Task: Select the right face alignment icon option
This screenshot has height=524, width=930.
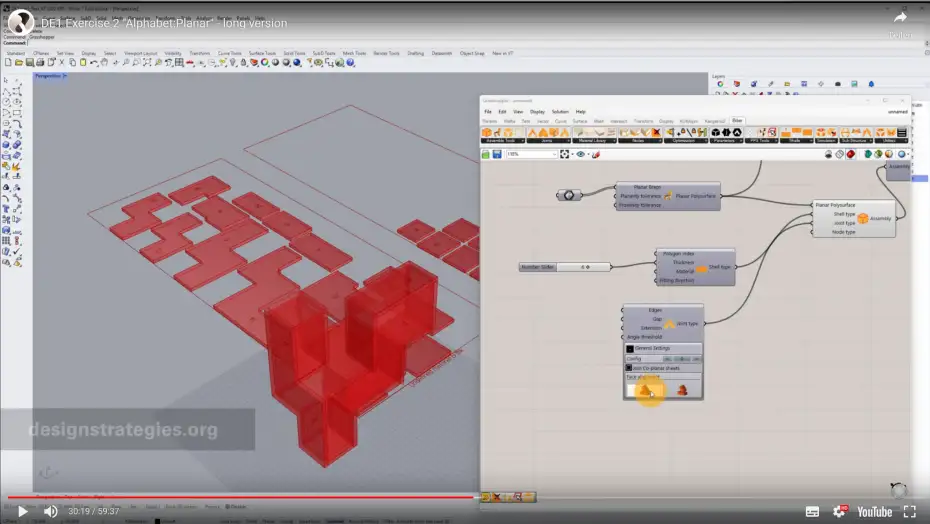Action: pos(682,390)
